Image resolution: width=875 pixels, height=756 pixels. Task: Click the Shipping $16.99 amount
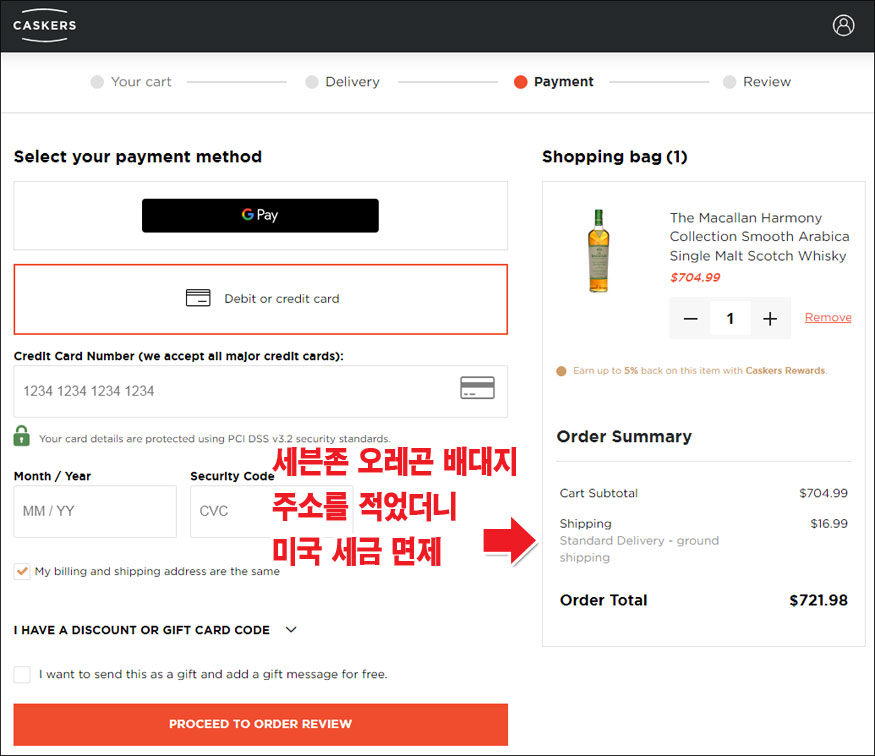829,523
